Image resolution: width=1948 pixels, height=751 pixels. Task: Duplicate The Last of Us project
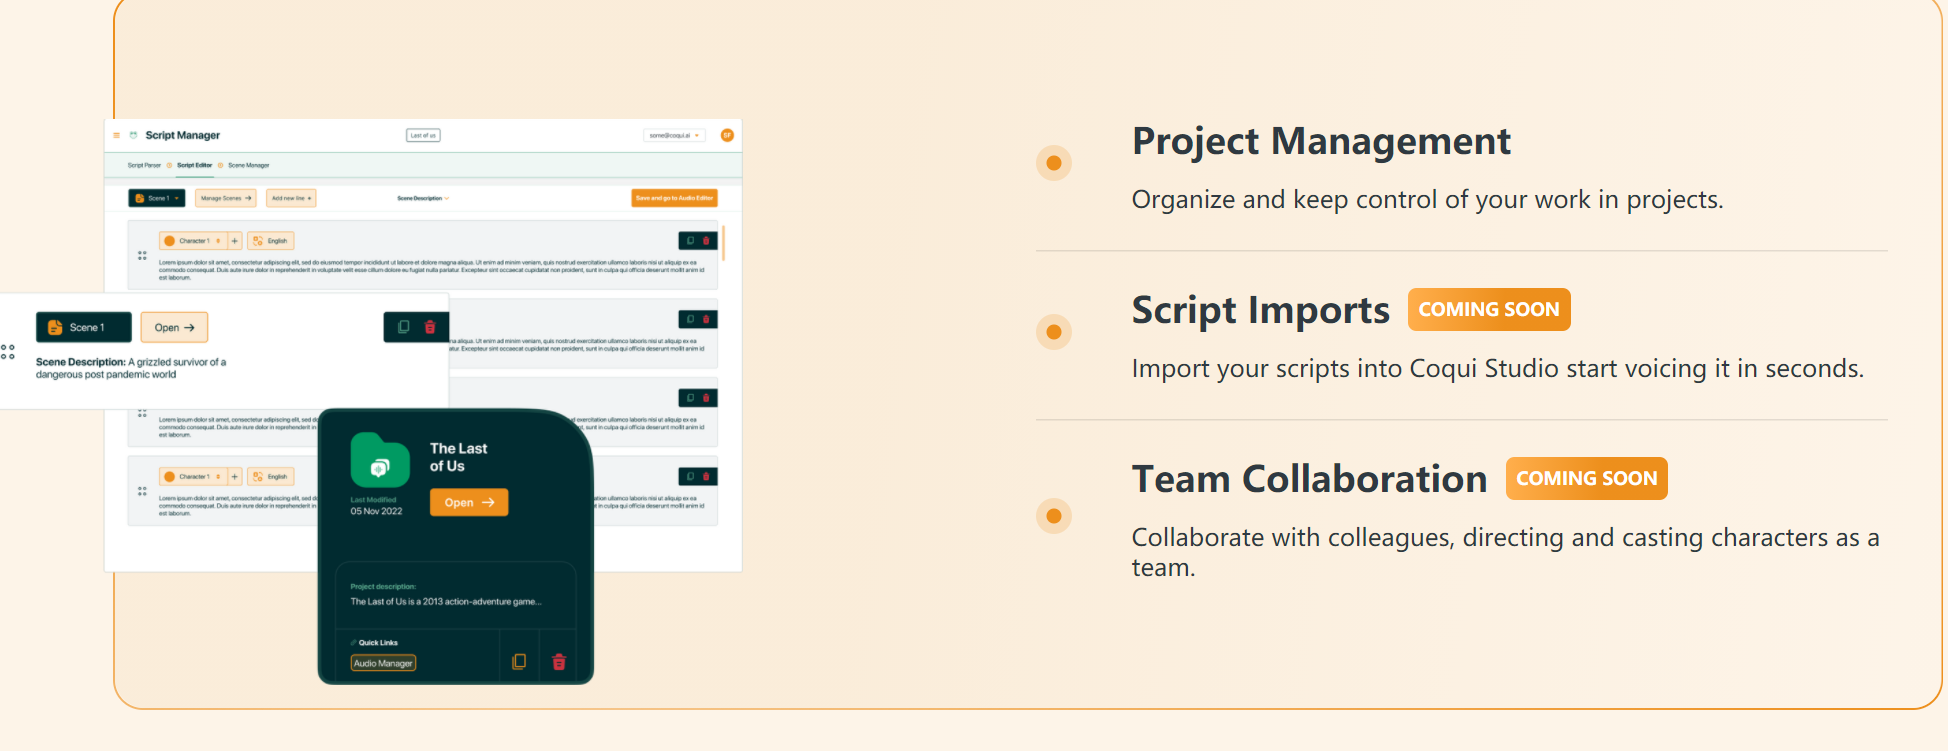(519, 661)
